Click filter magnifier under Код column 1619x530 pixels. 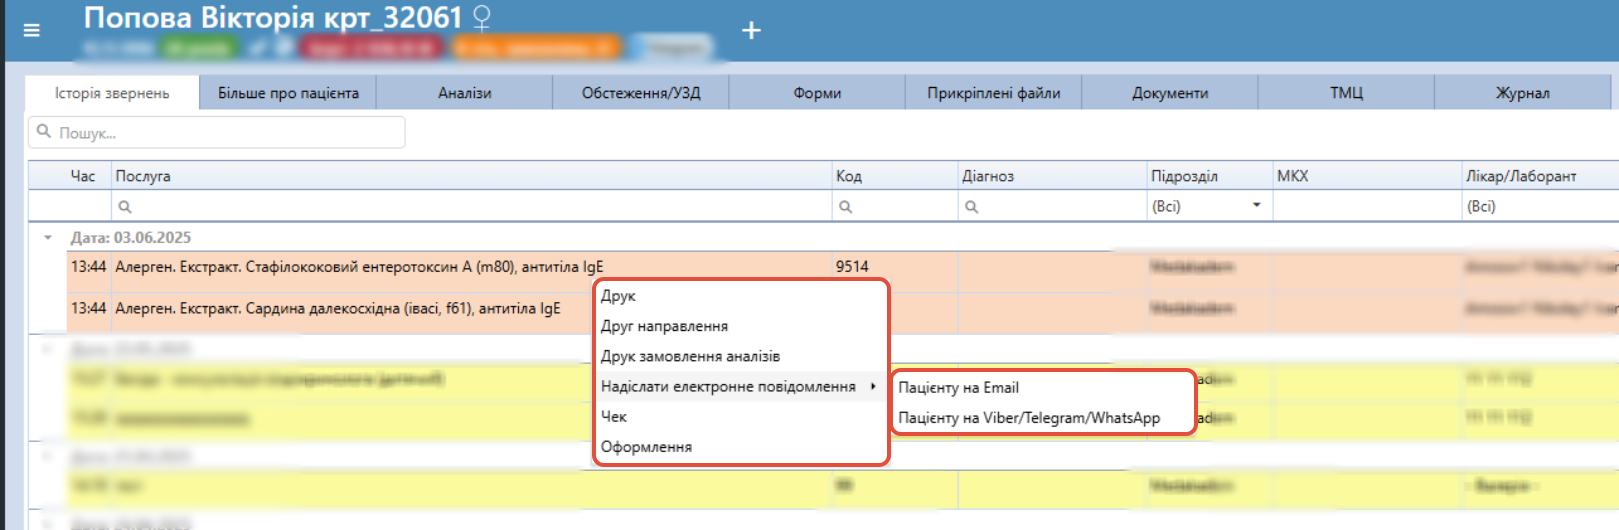(x=846, y=207)
